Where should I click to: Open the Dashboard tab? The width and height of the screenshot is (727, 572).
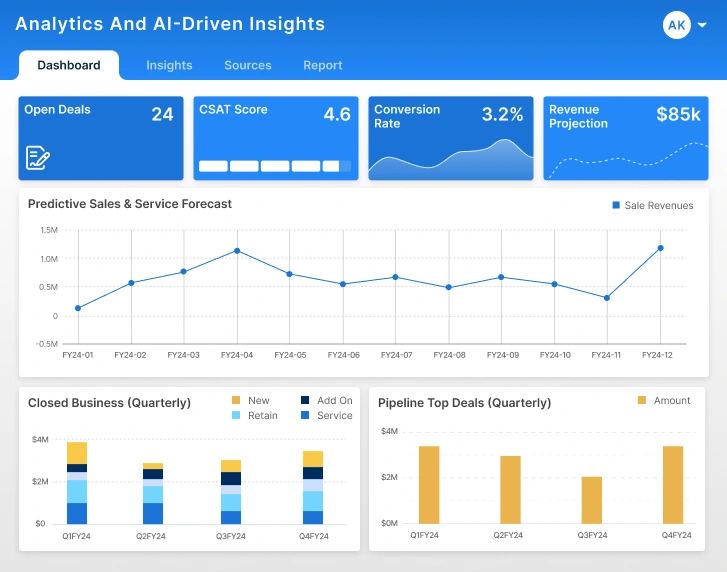point(69,65)
